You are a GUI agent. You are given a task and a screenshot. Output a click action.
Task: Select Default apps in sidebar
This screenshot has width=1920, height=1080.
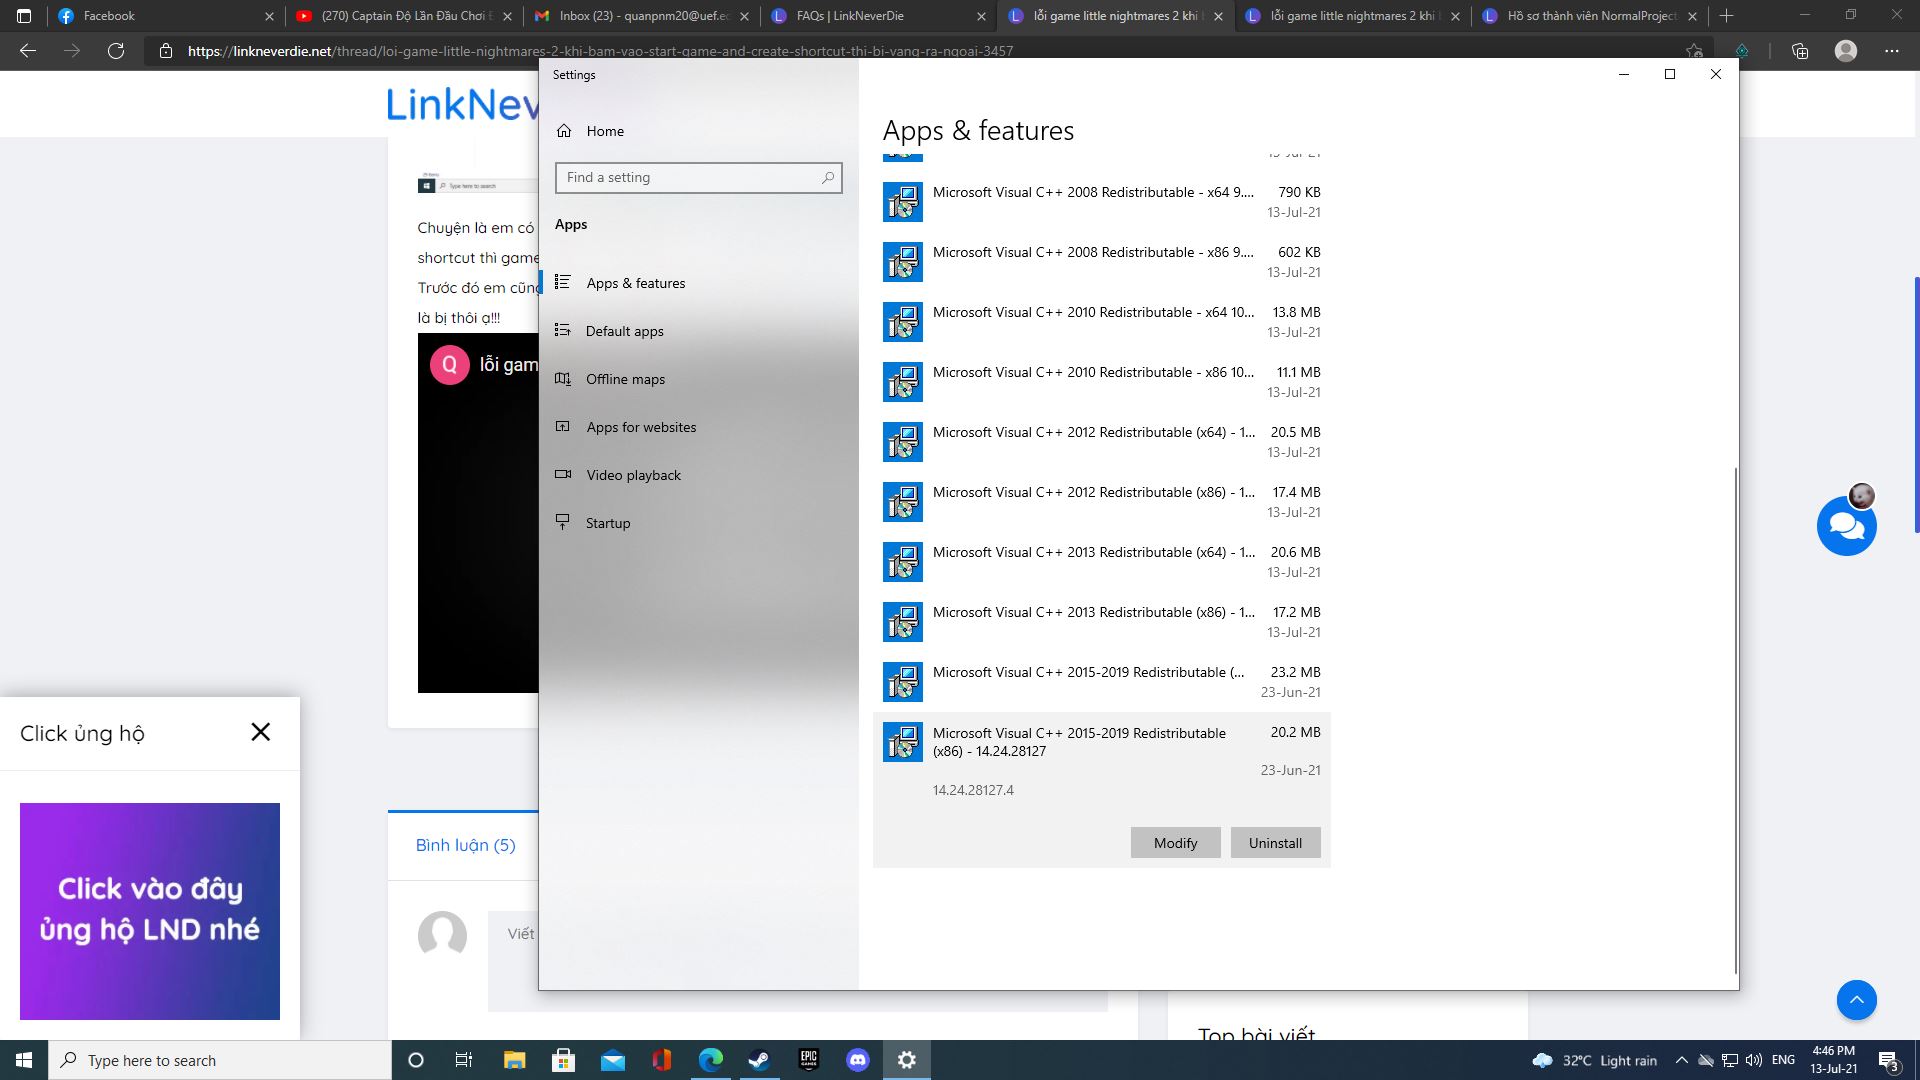click(624, 331)
